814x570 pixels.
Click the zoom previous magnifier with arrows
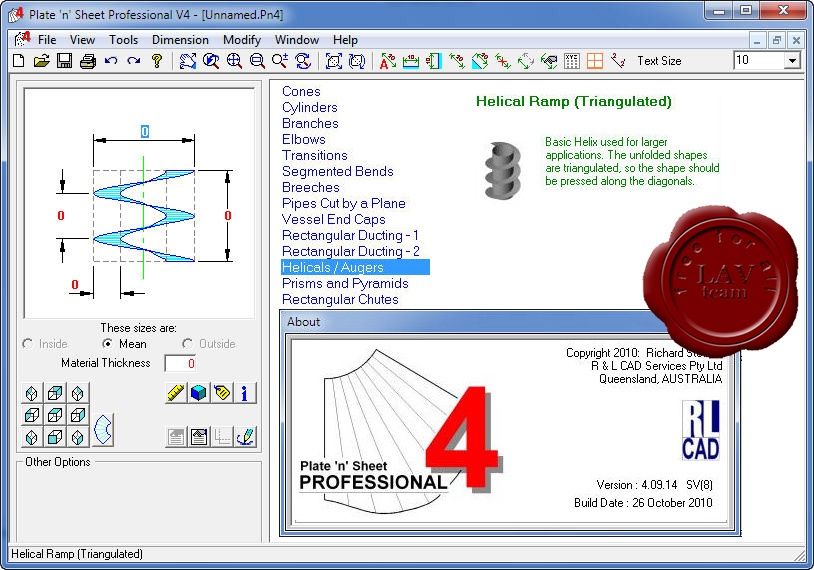click(x=303, y=61)
